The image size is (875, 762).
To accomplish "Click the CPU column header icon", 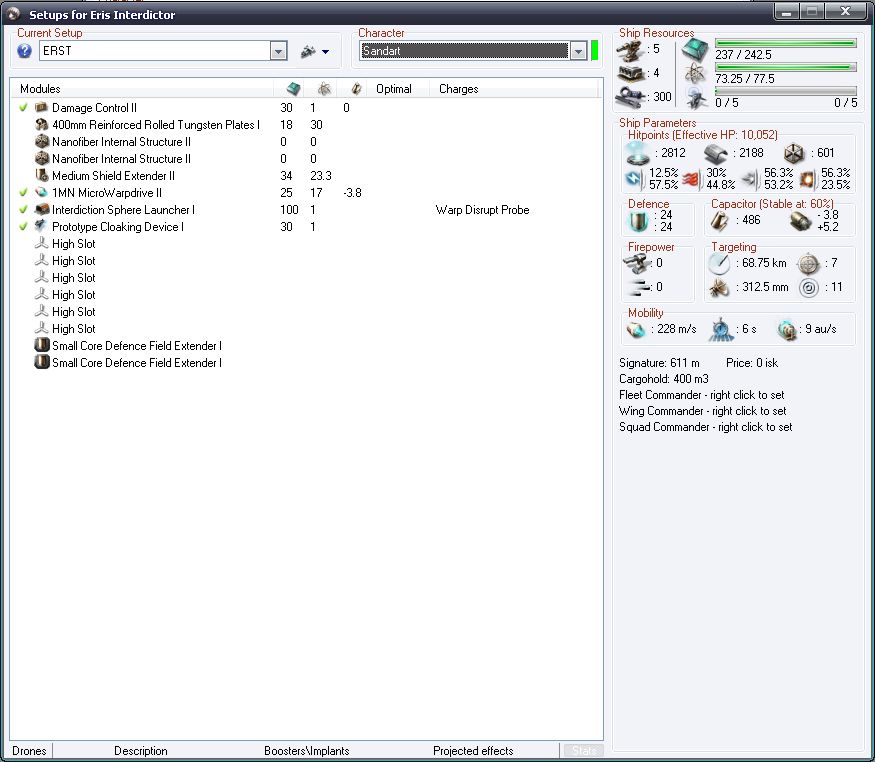I will (293, 89).
